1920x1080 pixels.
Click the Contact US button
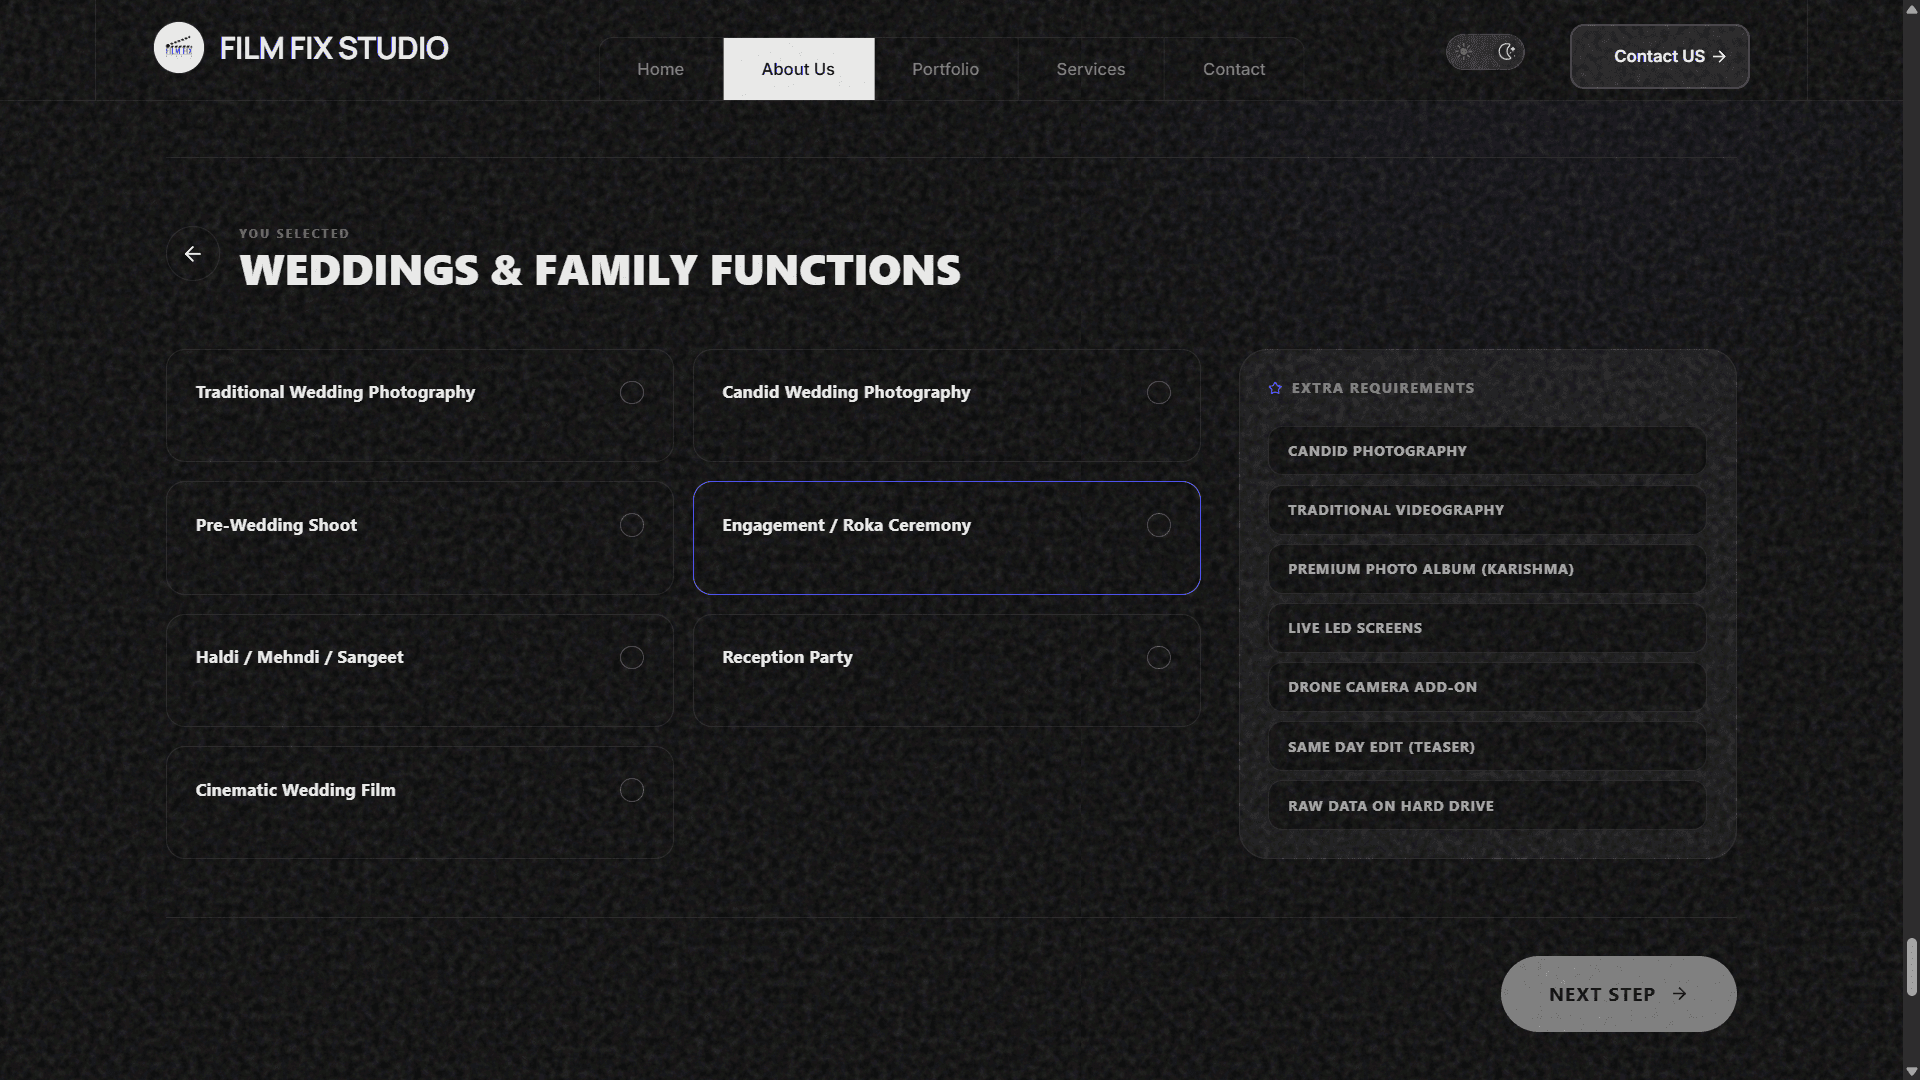pyautogui.click(x=1658, y=57)
